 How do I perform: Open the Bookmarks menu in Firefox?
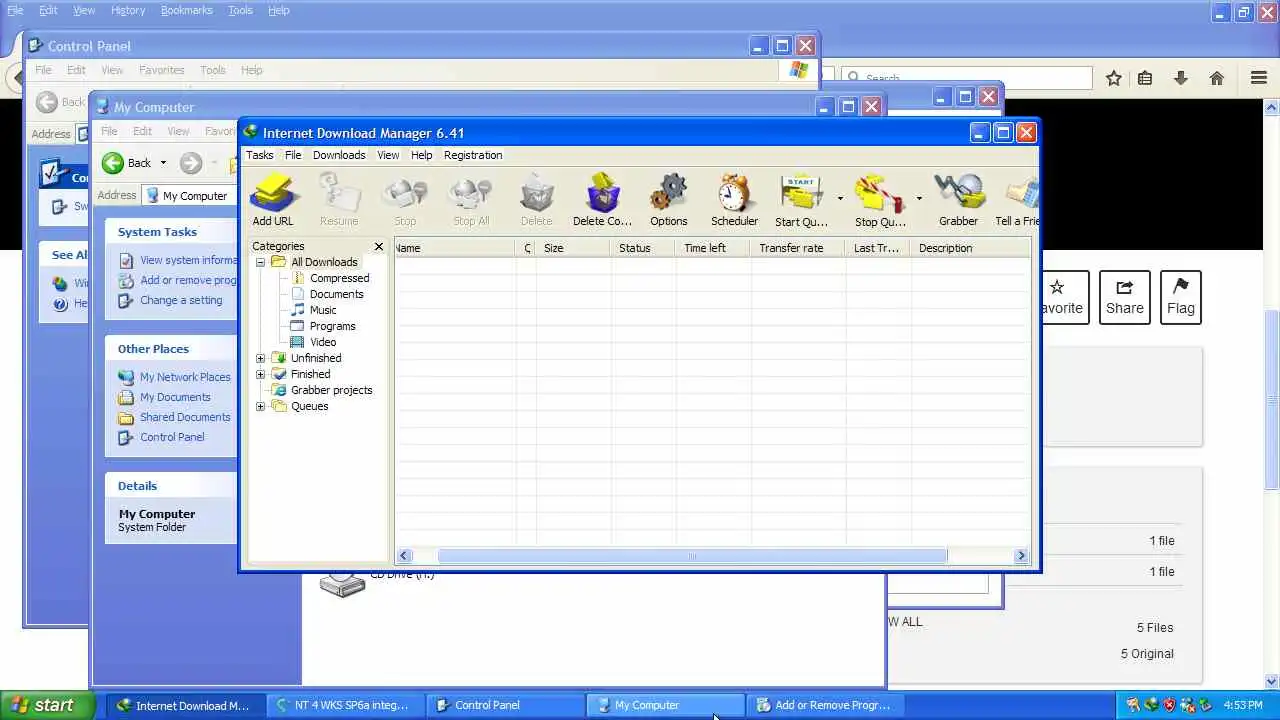point(186,10)
